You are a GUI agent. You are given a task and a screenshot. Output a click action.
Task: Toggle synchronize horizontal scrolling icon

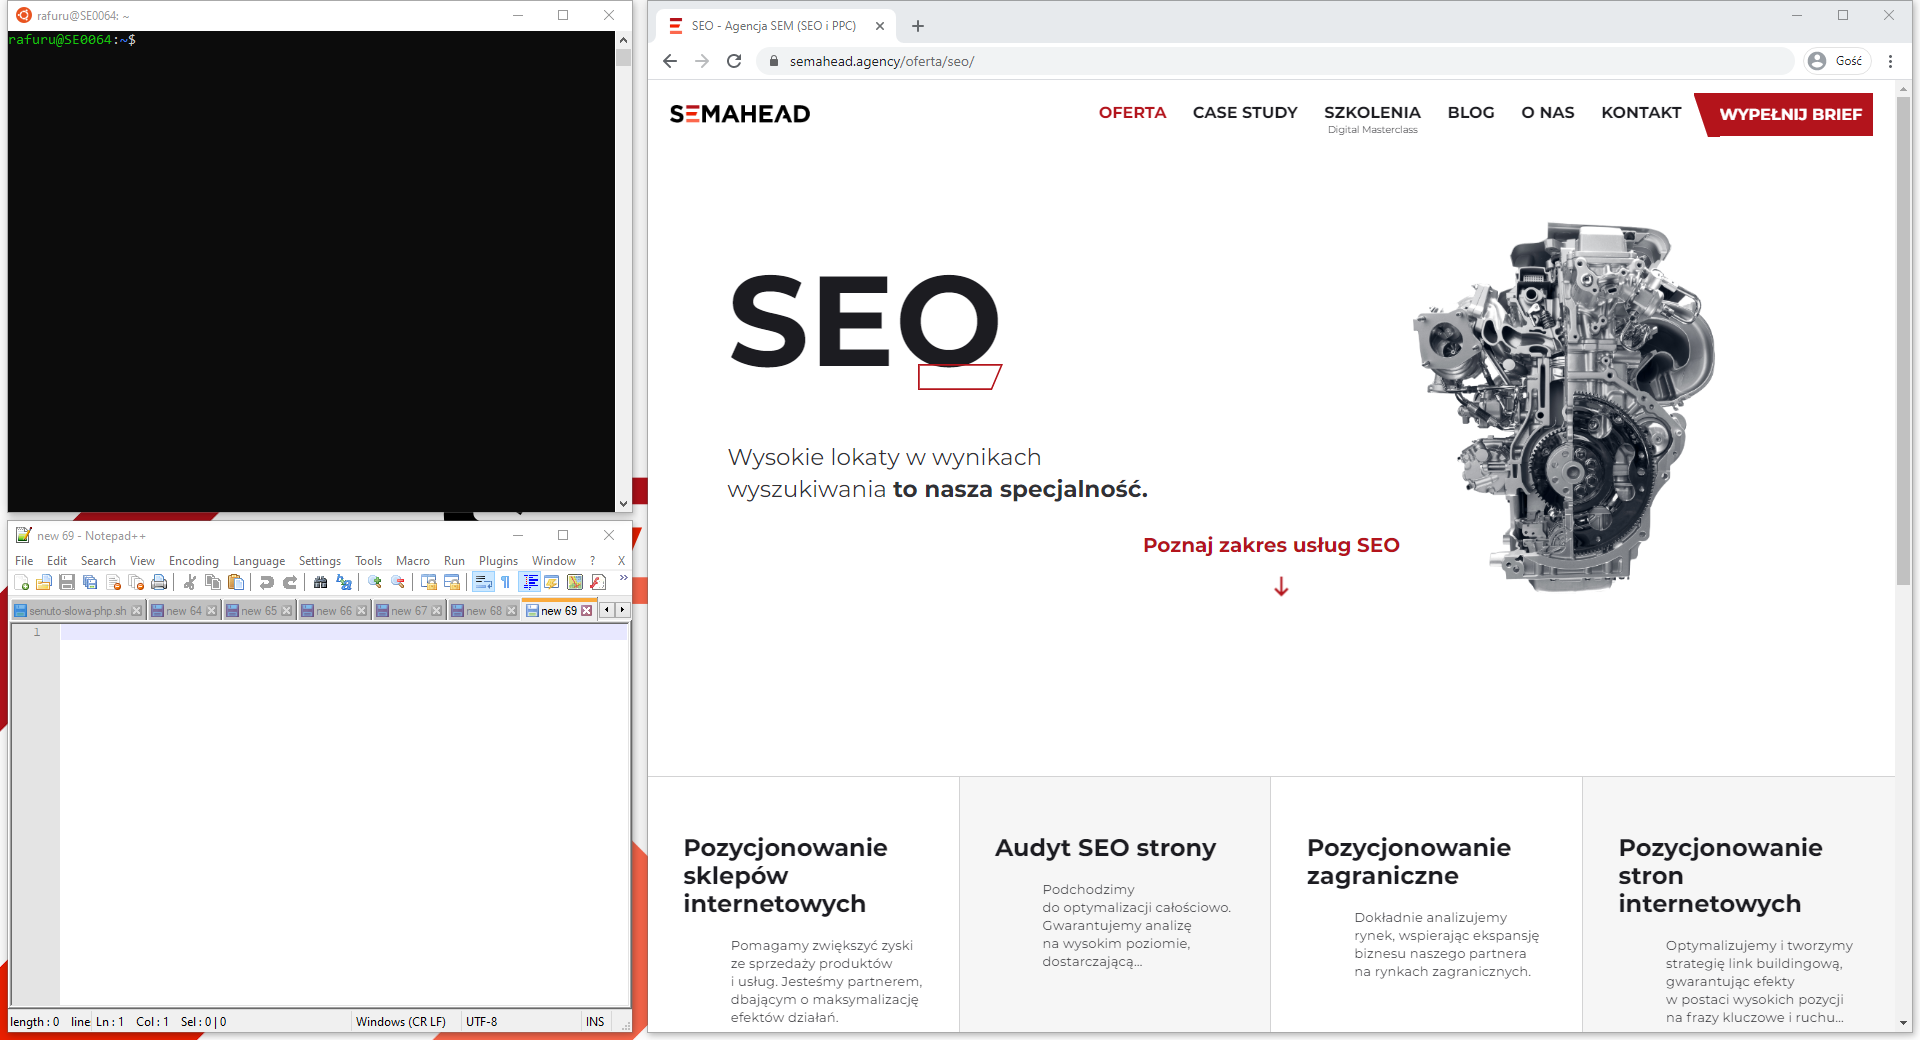451,582
